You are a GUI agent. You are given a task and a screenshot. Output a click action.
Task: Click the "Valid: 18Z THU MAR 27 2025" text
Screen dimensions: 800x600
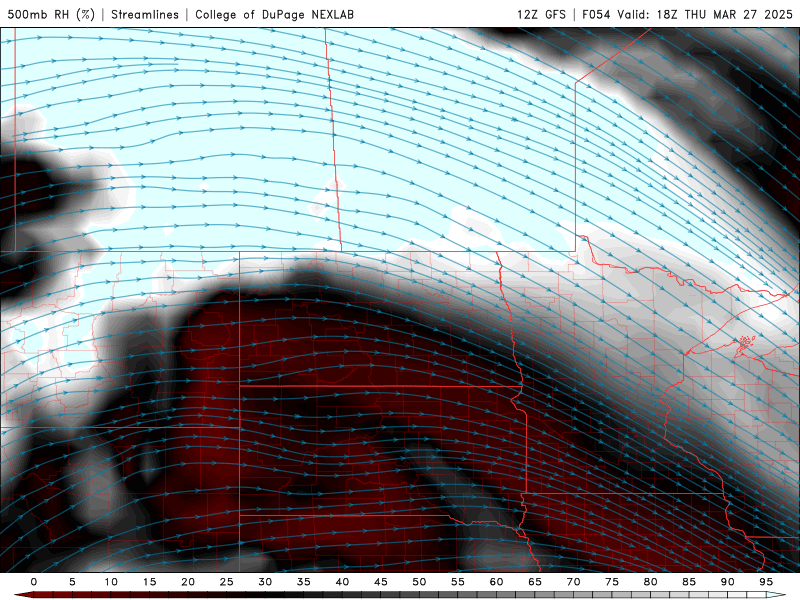coord(705,14)
